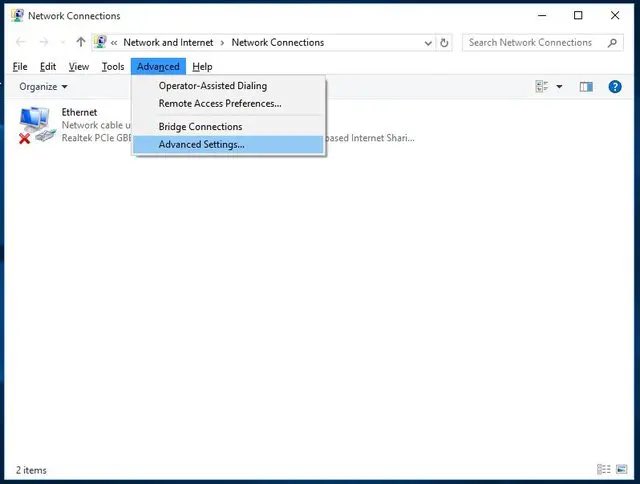Click the search magnifier icon
The width and height of the screenshot is (640, 484).
tap(612, 42)
